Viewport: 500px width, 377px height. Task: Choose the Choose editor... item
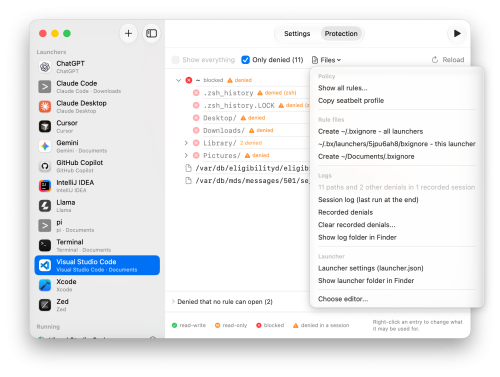click(x=343, y=299)
